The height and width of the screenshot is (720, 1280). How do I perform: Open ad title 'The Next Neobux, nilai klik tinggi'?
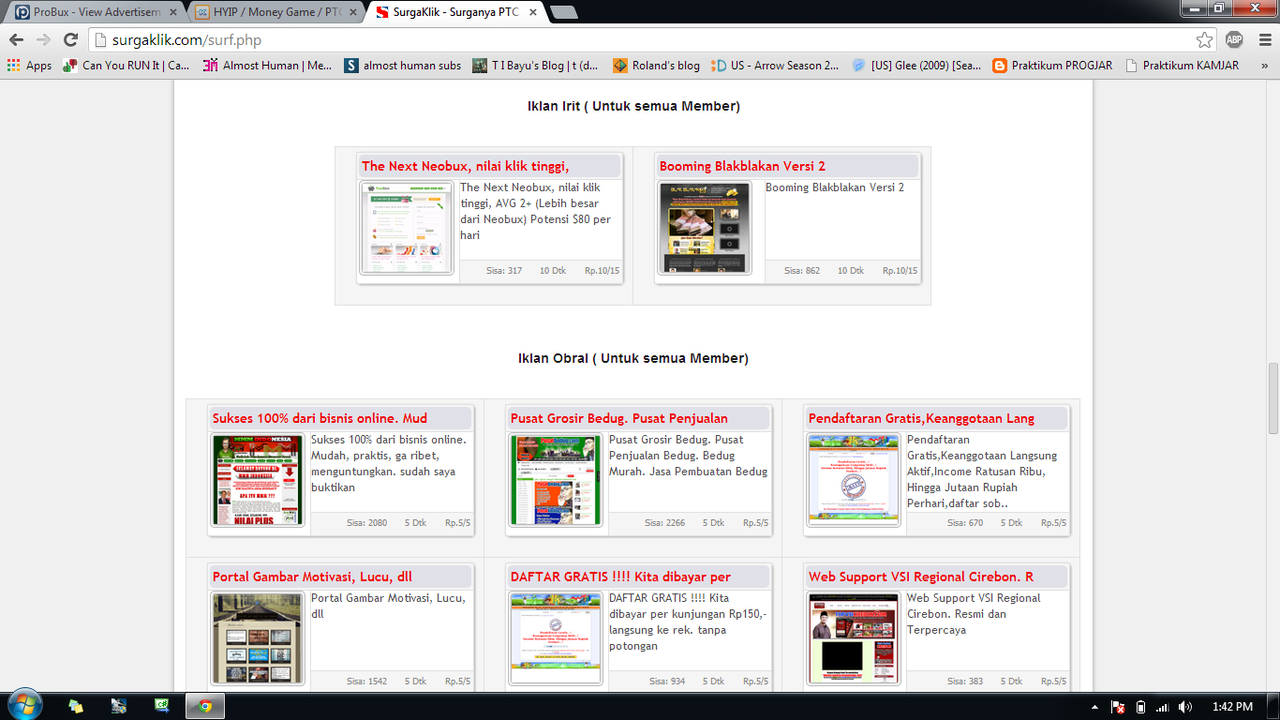(x=466, y=166)
